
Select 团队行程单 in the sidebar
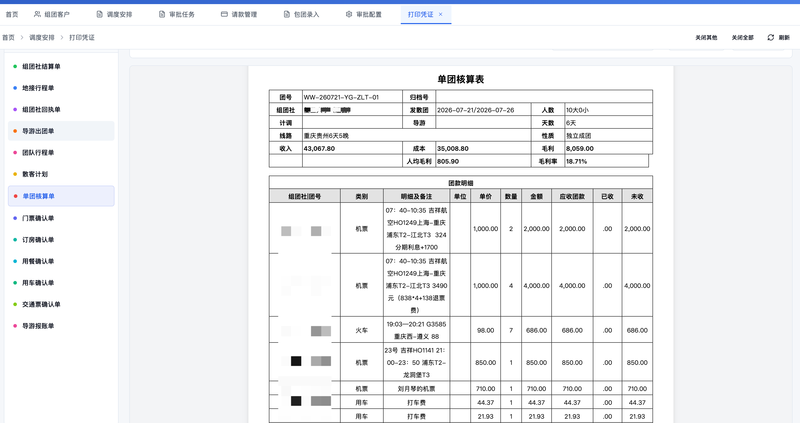61,152
